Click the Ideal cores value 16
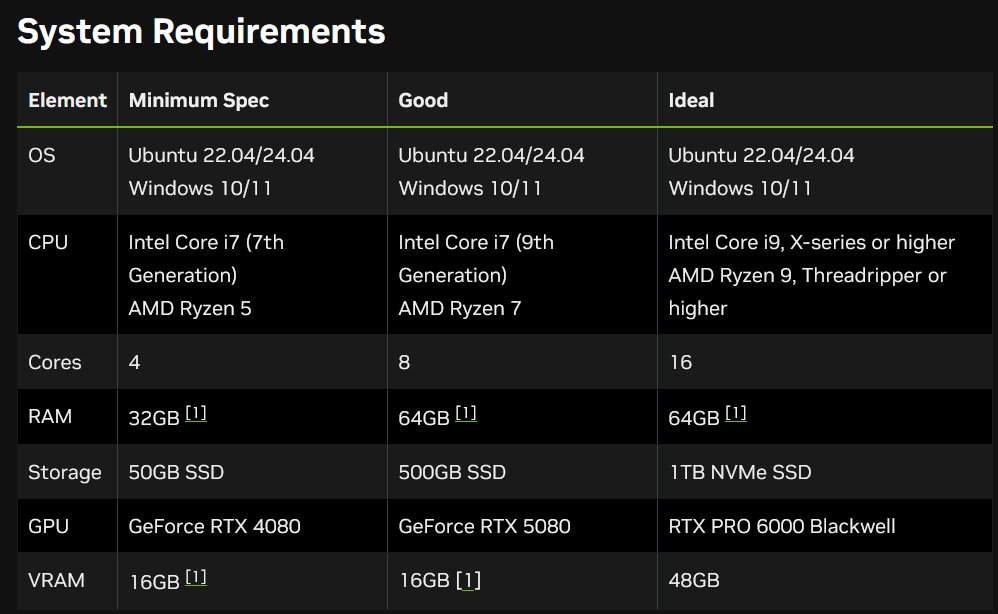Image resolution: width=998 pixels, height=614 pixels. pyautogui.click(x=680, y=362)
